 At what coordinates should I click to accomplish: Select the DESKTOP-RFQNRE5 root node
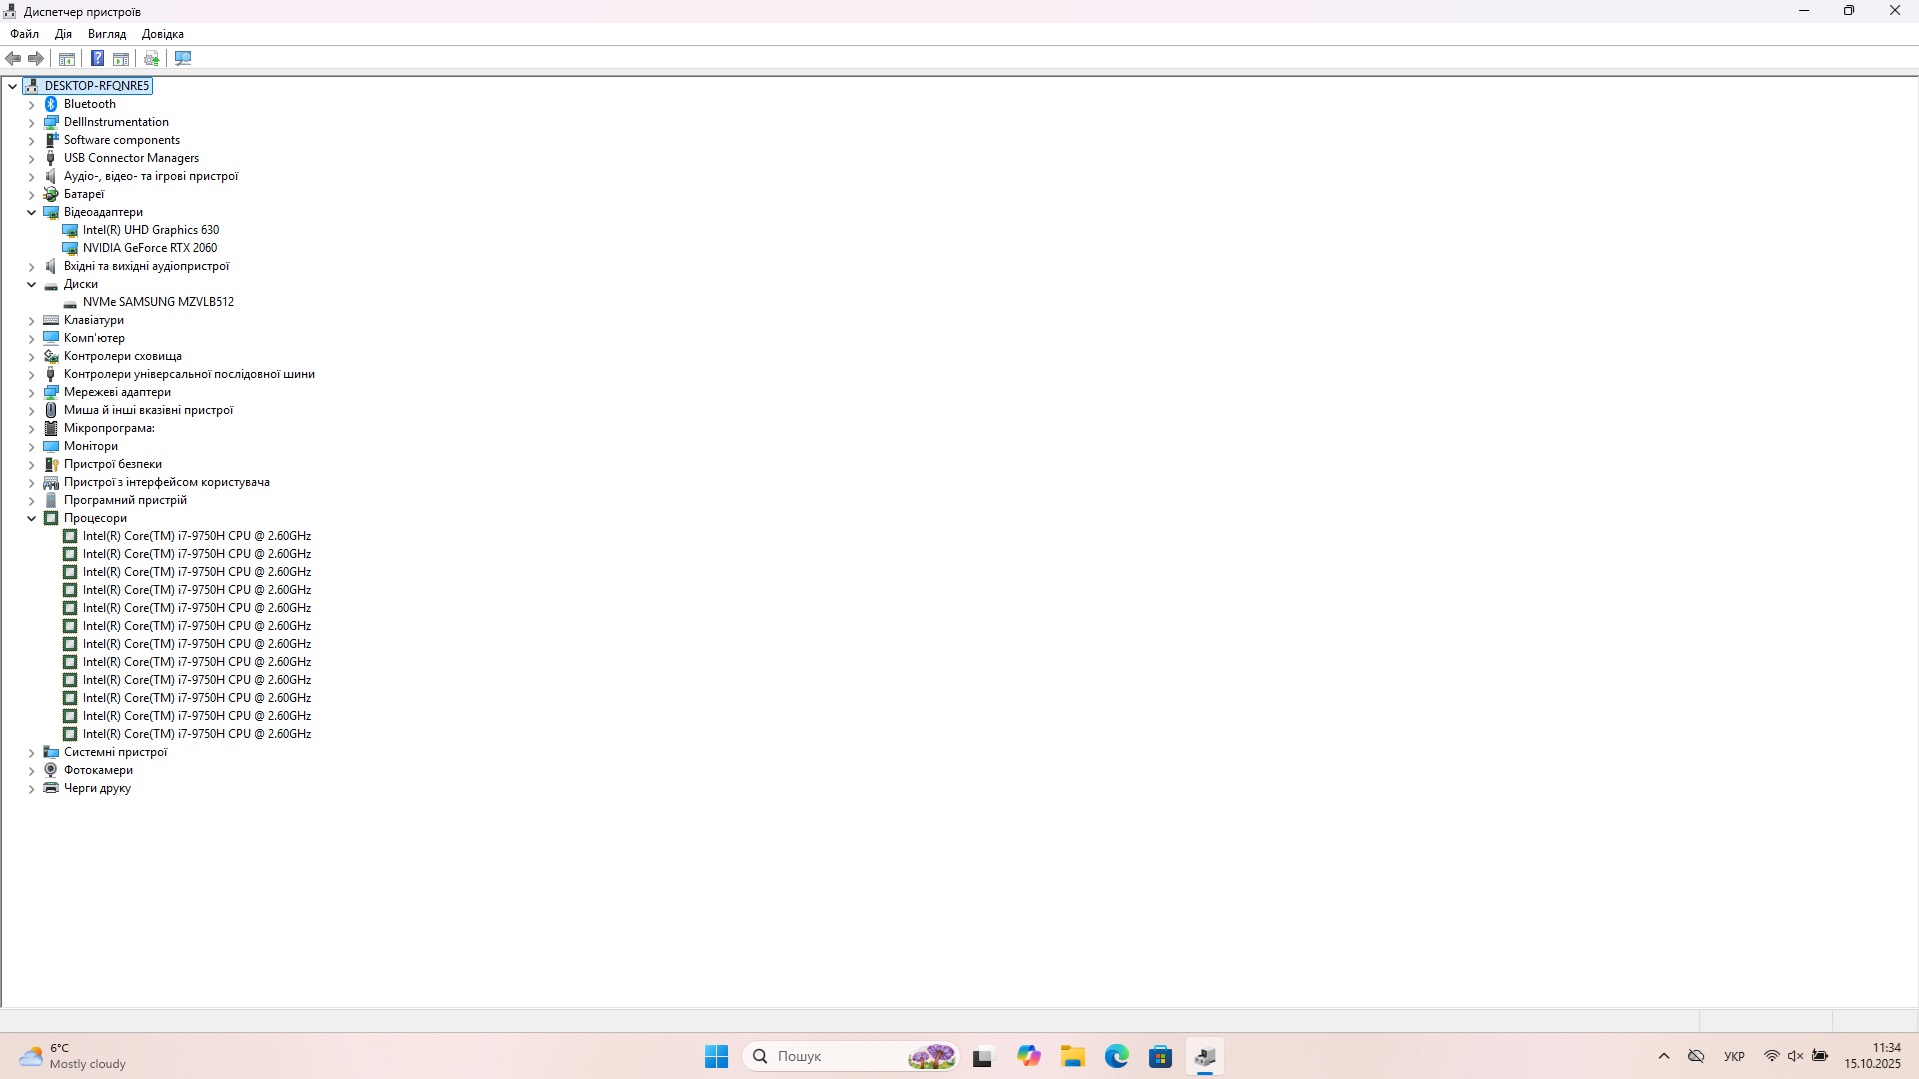tap(96, 86)
